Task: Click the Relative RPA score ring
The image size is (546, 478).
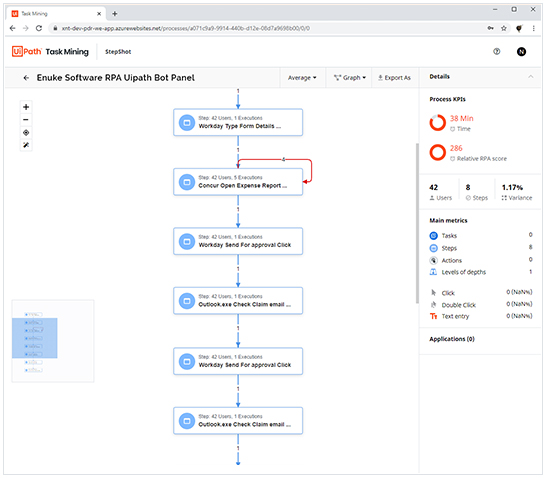Action: pos(437,152)
